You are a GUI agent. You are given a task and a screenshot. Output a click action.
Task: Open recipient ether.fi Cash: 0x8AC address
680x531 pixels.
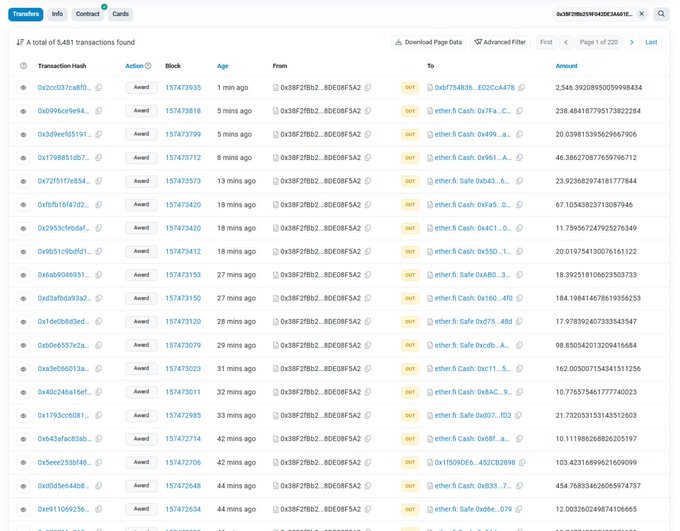click(x=473, y=392)
